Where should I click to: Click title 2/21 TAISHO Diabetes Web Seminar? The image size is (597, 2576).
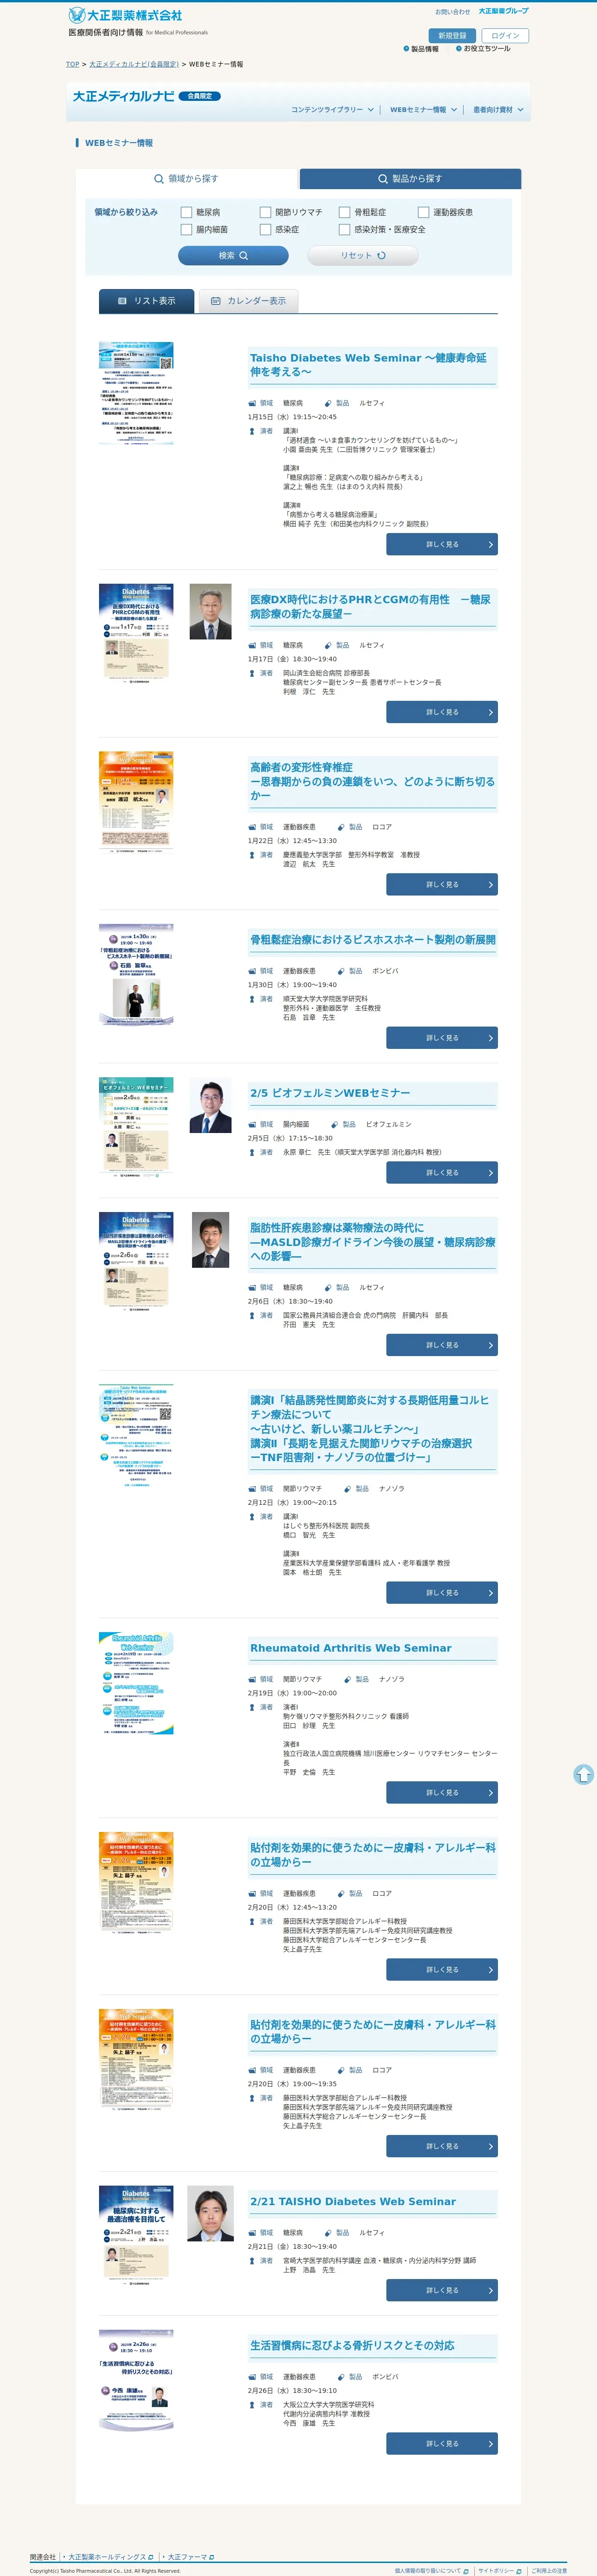pyautogui.click(x=353, y=2201)
